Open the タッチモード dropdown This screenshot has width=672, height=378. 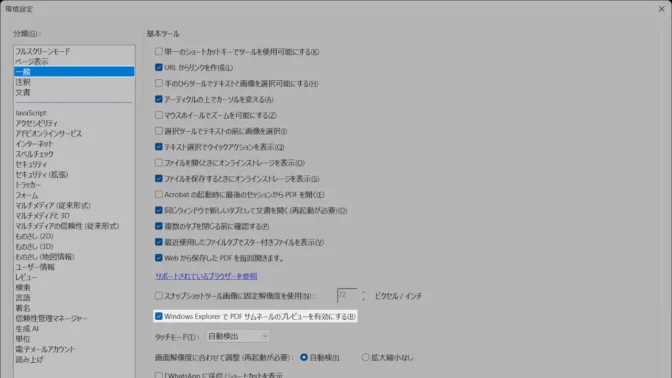click(238, 336)
